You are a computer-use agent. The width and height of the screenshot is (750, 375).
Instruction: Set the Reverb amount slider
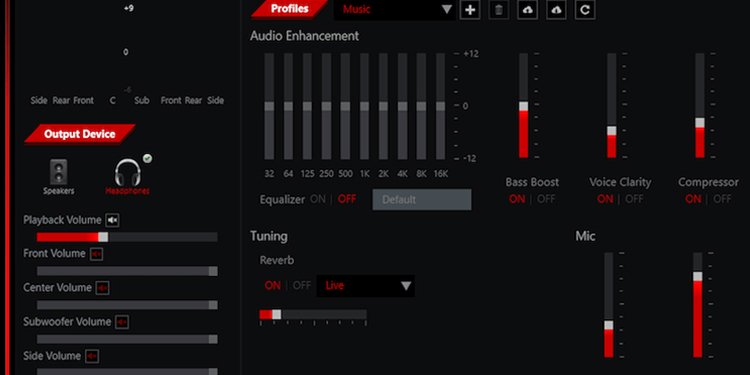click(x=313, y=315)
